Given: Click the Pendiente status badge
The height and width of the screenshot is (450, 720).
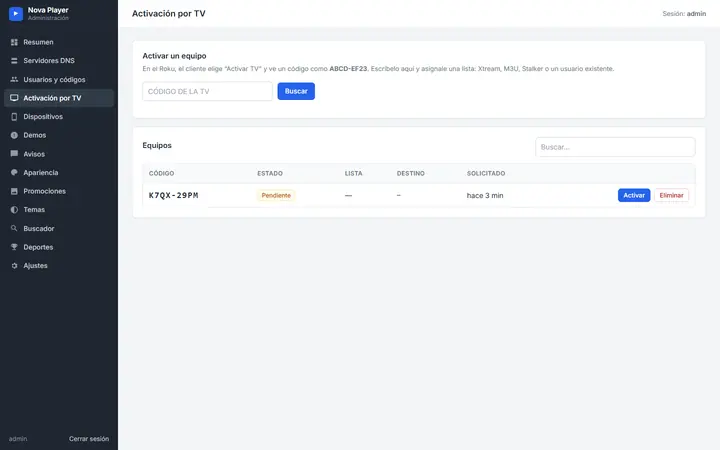Looking at the screenshot, I should pos(276,195).
